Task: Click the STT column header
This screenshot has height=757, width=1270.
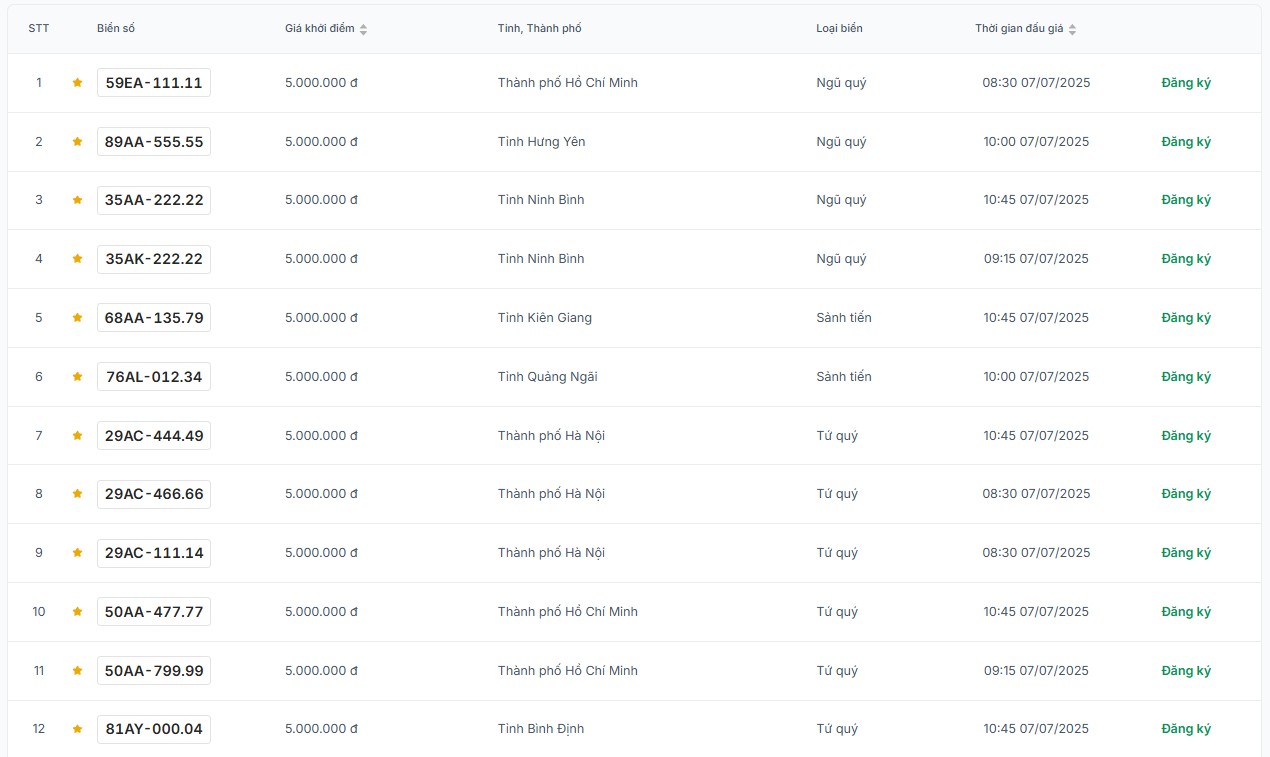Action: pos(39,29)
